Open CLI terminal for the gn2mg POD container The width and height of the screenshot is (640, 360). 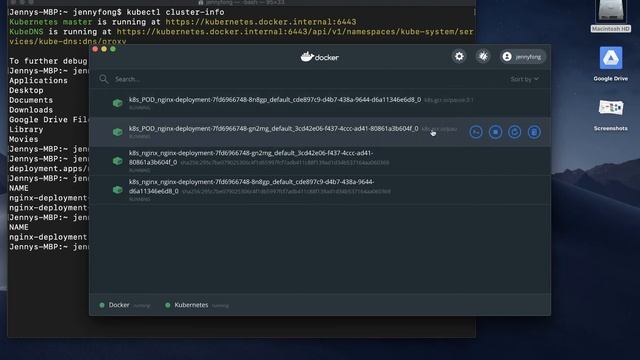(476, 132)
